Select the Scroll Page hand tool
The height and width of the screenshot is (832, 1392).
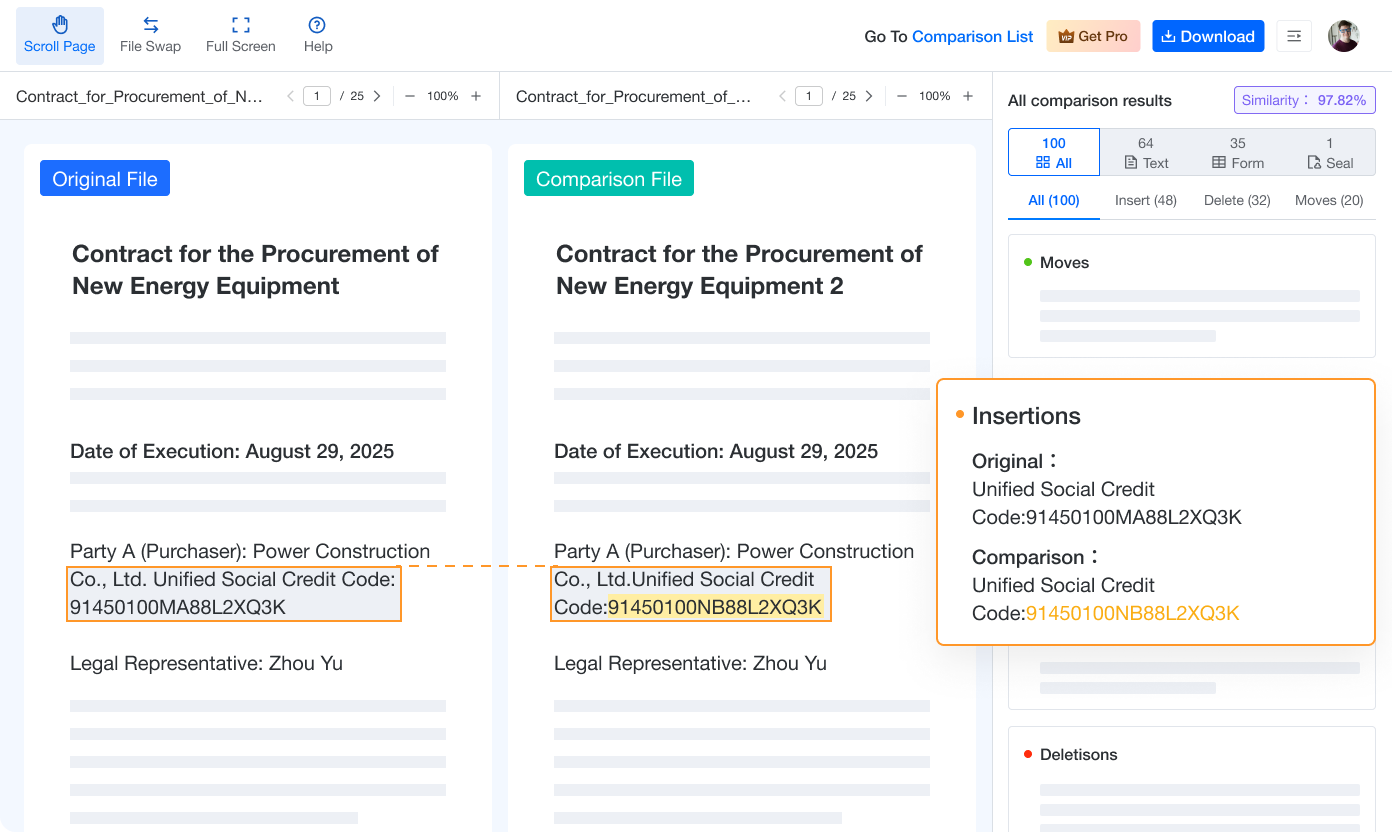(60, 36)
